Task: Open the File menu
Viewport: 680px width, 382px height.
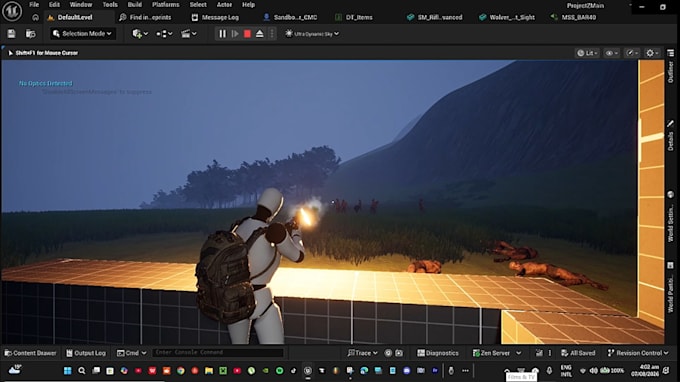Action: (34, 5)
